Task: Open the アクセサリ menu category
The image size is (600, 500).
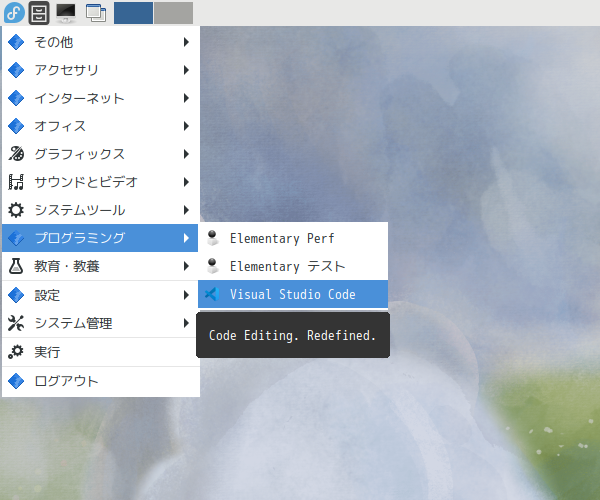Action: pos(101,70)
